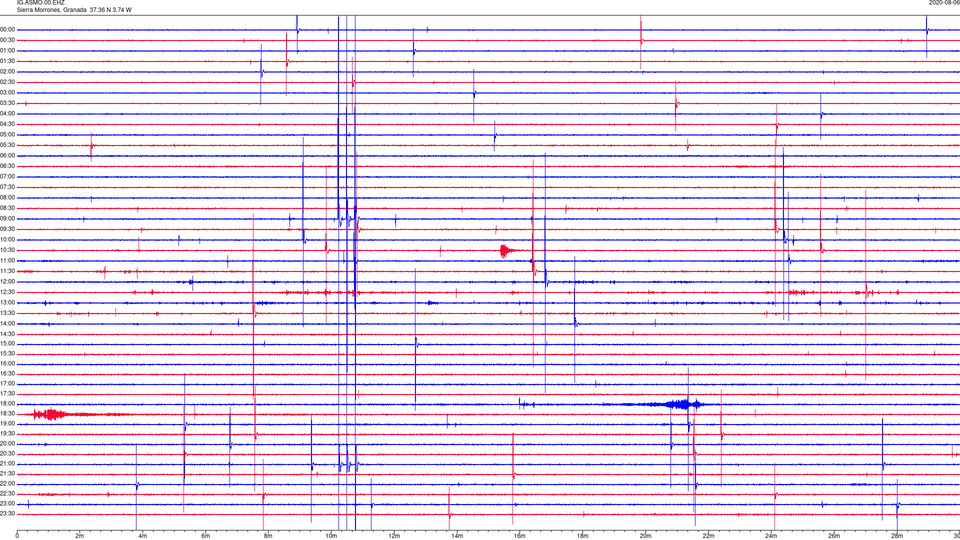Click the 03:30 row label

pyautogui.click(x=8, y=103)
